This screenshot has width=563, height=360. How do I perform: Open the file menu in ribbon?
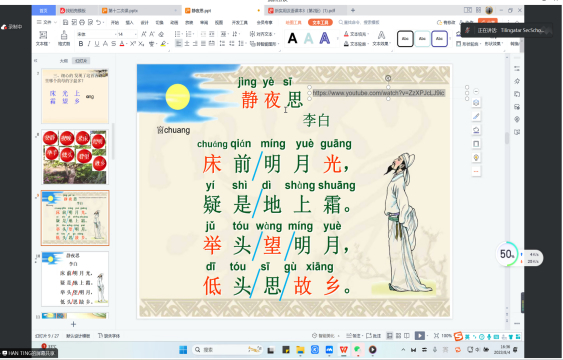(47, 22)
